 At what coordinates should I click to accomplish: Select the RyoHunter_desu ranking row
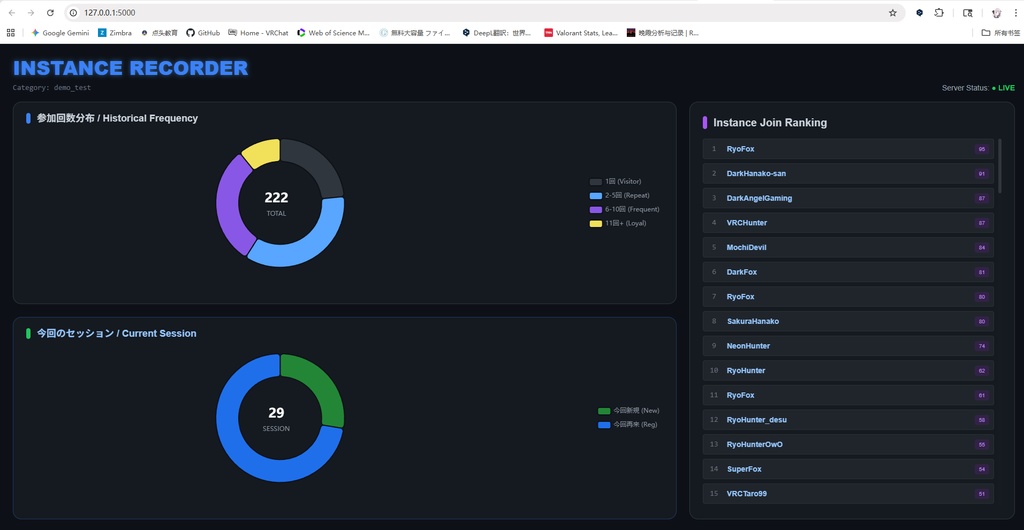click(x=848, y=420)
